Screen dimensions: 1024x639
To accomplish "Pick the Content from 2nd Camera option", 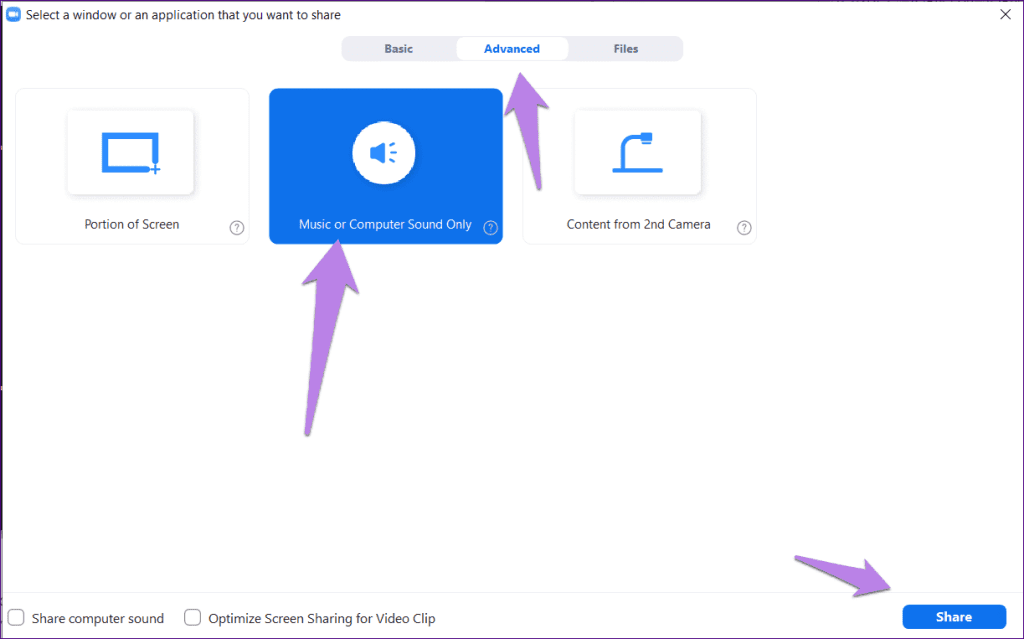I will click(x=638, y=166).
